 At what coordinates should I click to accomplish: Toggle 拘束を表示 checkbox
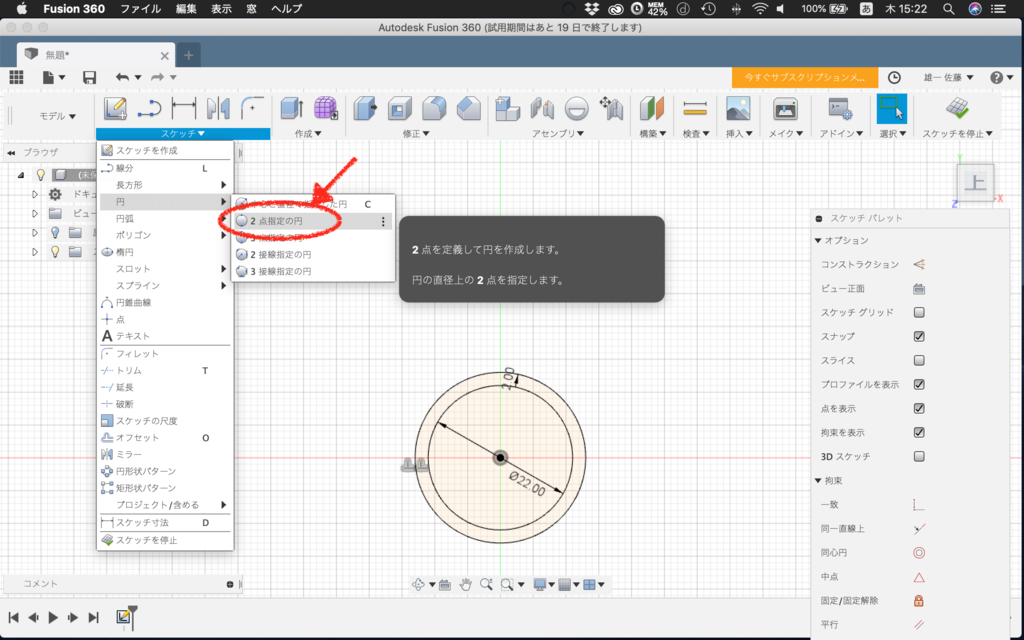coord(919,432)
